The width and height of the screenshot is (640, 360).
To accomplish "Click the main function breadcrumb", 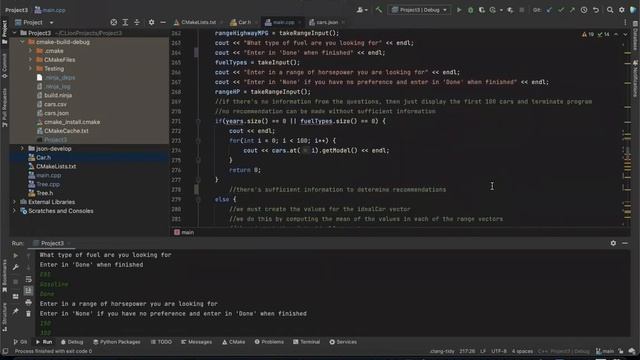I will 184,232.
